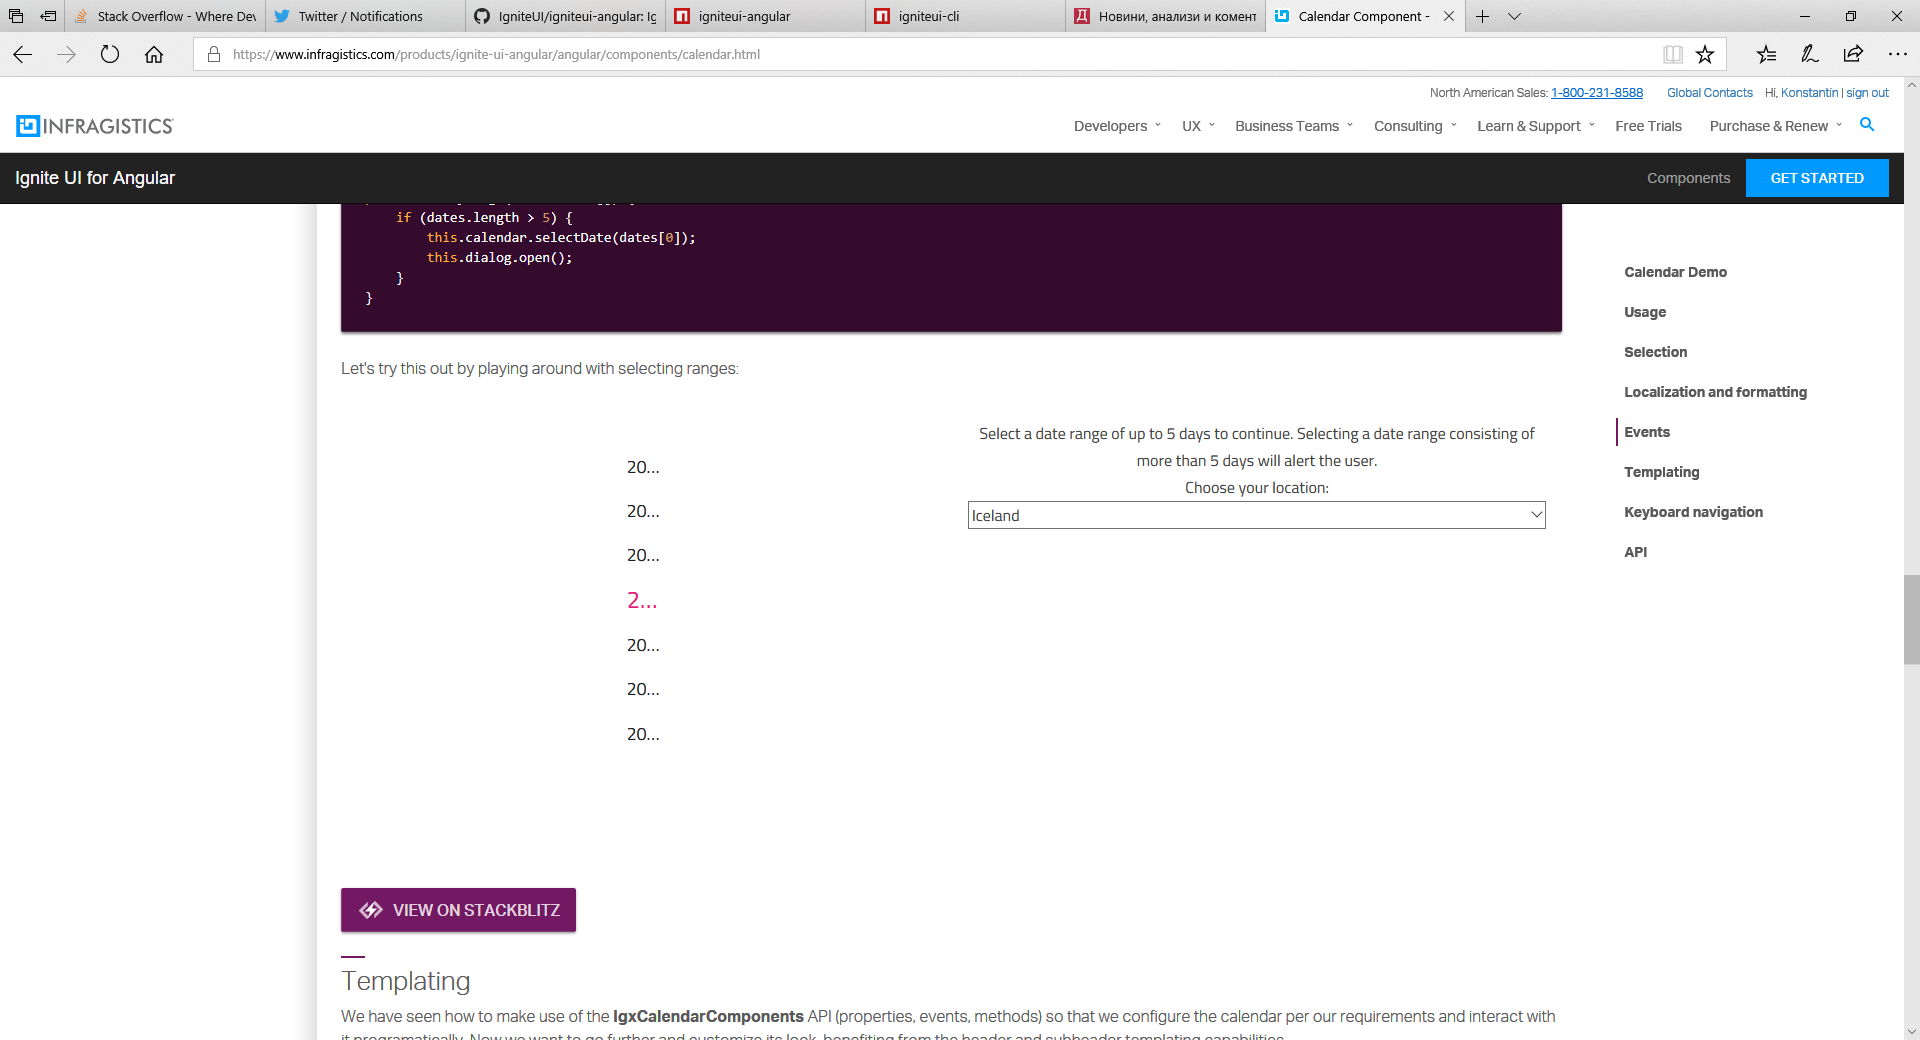The image size is (1920, 1040).
Task: Jump to Keyboard navigation section
Action: [1693, 512]
